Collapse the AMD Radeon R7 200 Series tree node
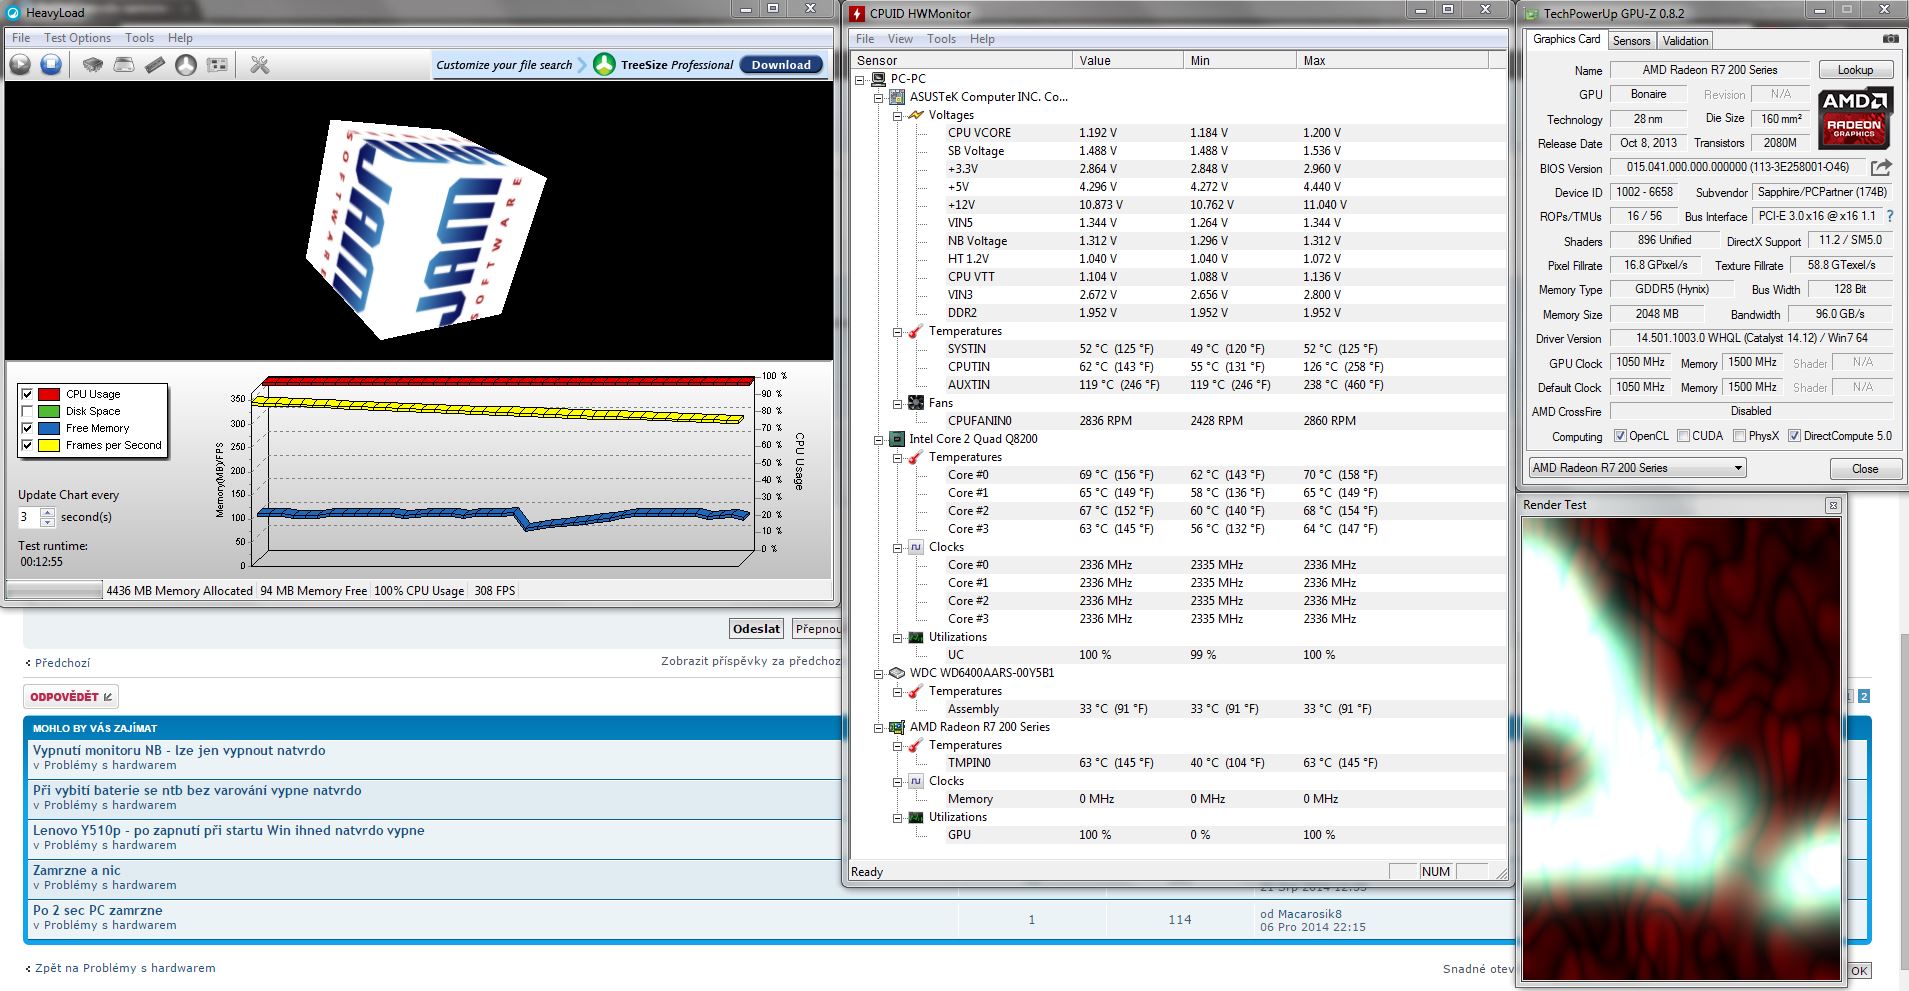Image resolution: width=1909 pixels, height=991 pixels. (x=878, y=728)
